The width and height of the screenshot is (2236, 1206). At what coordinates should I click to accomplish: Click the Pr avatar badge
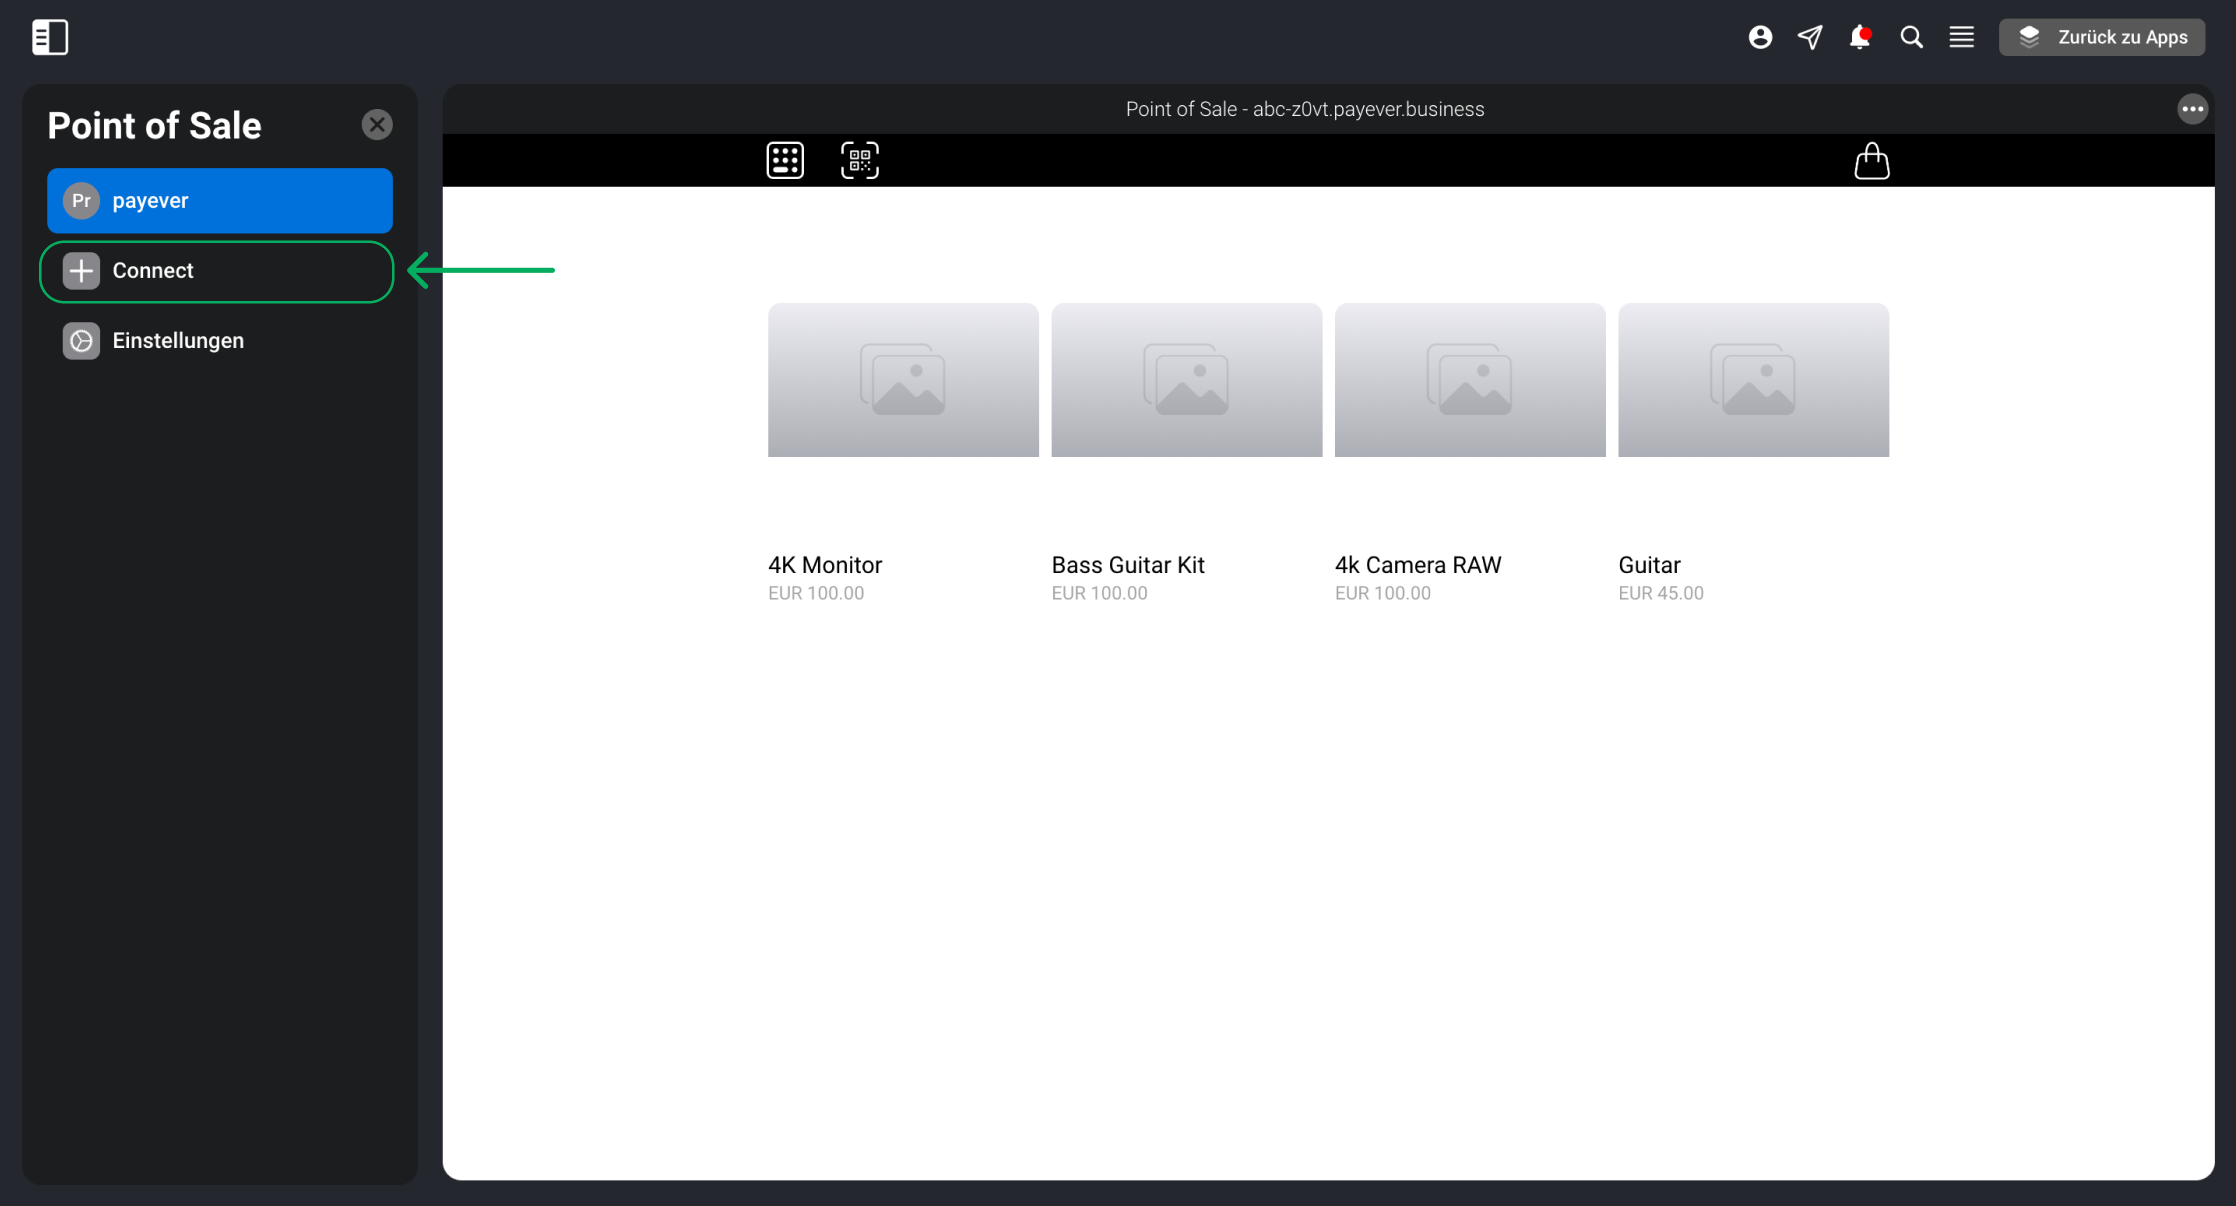click(81, 201)
